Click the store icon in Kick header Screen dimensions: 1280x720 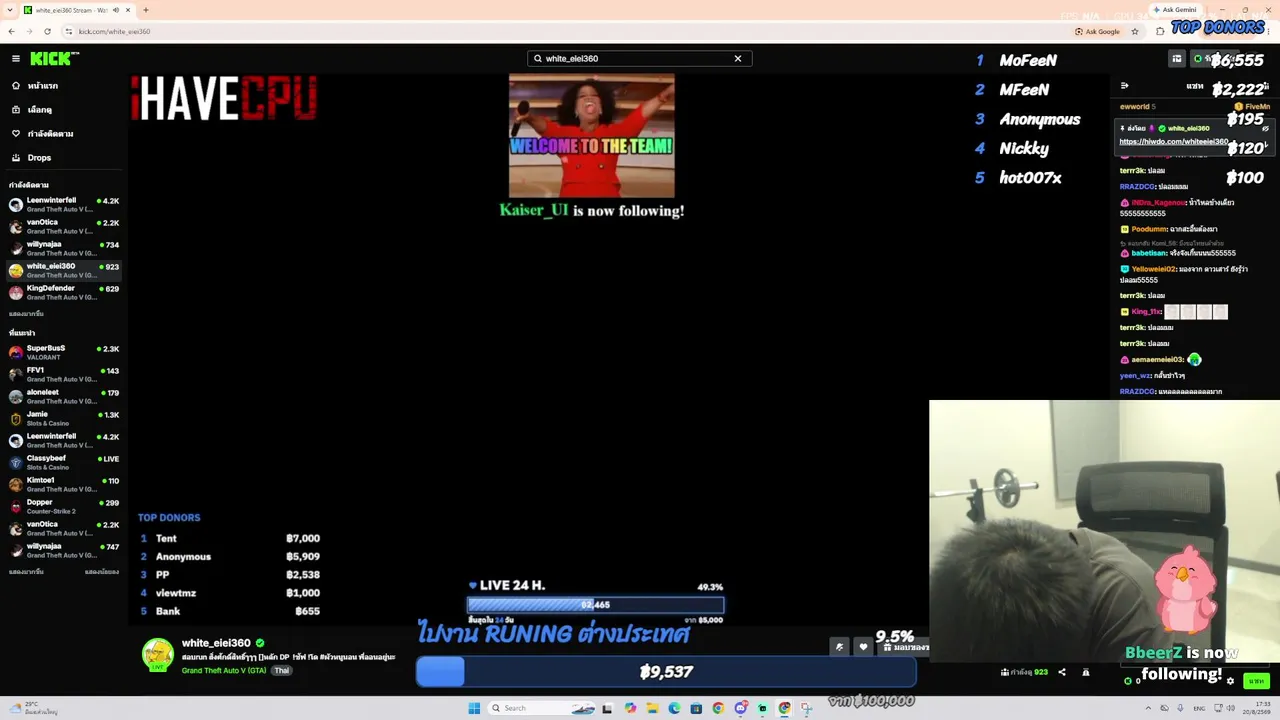(x=1177, y=59)
